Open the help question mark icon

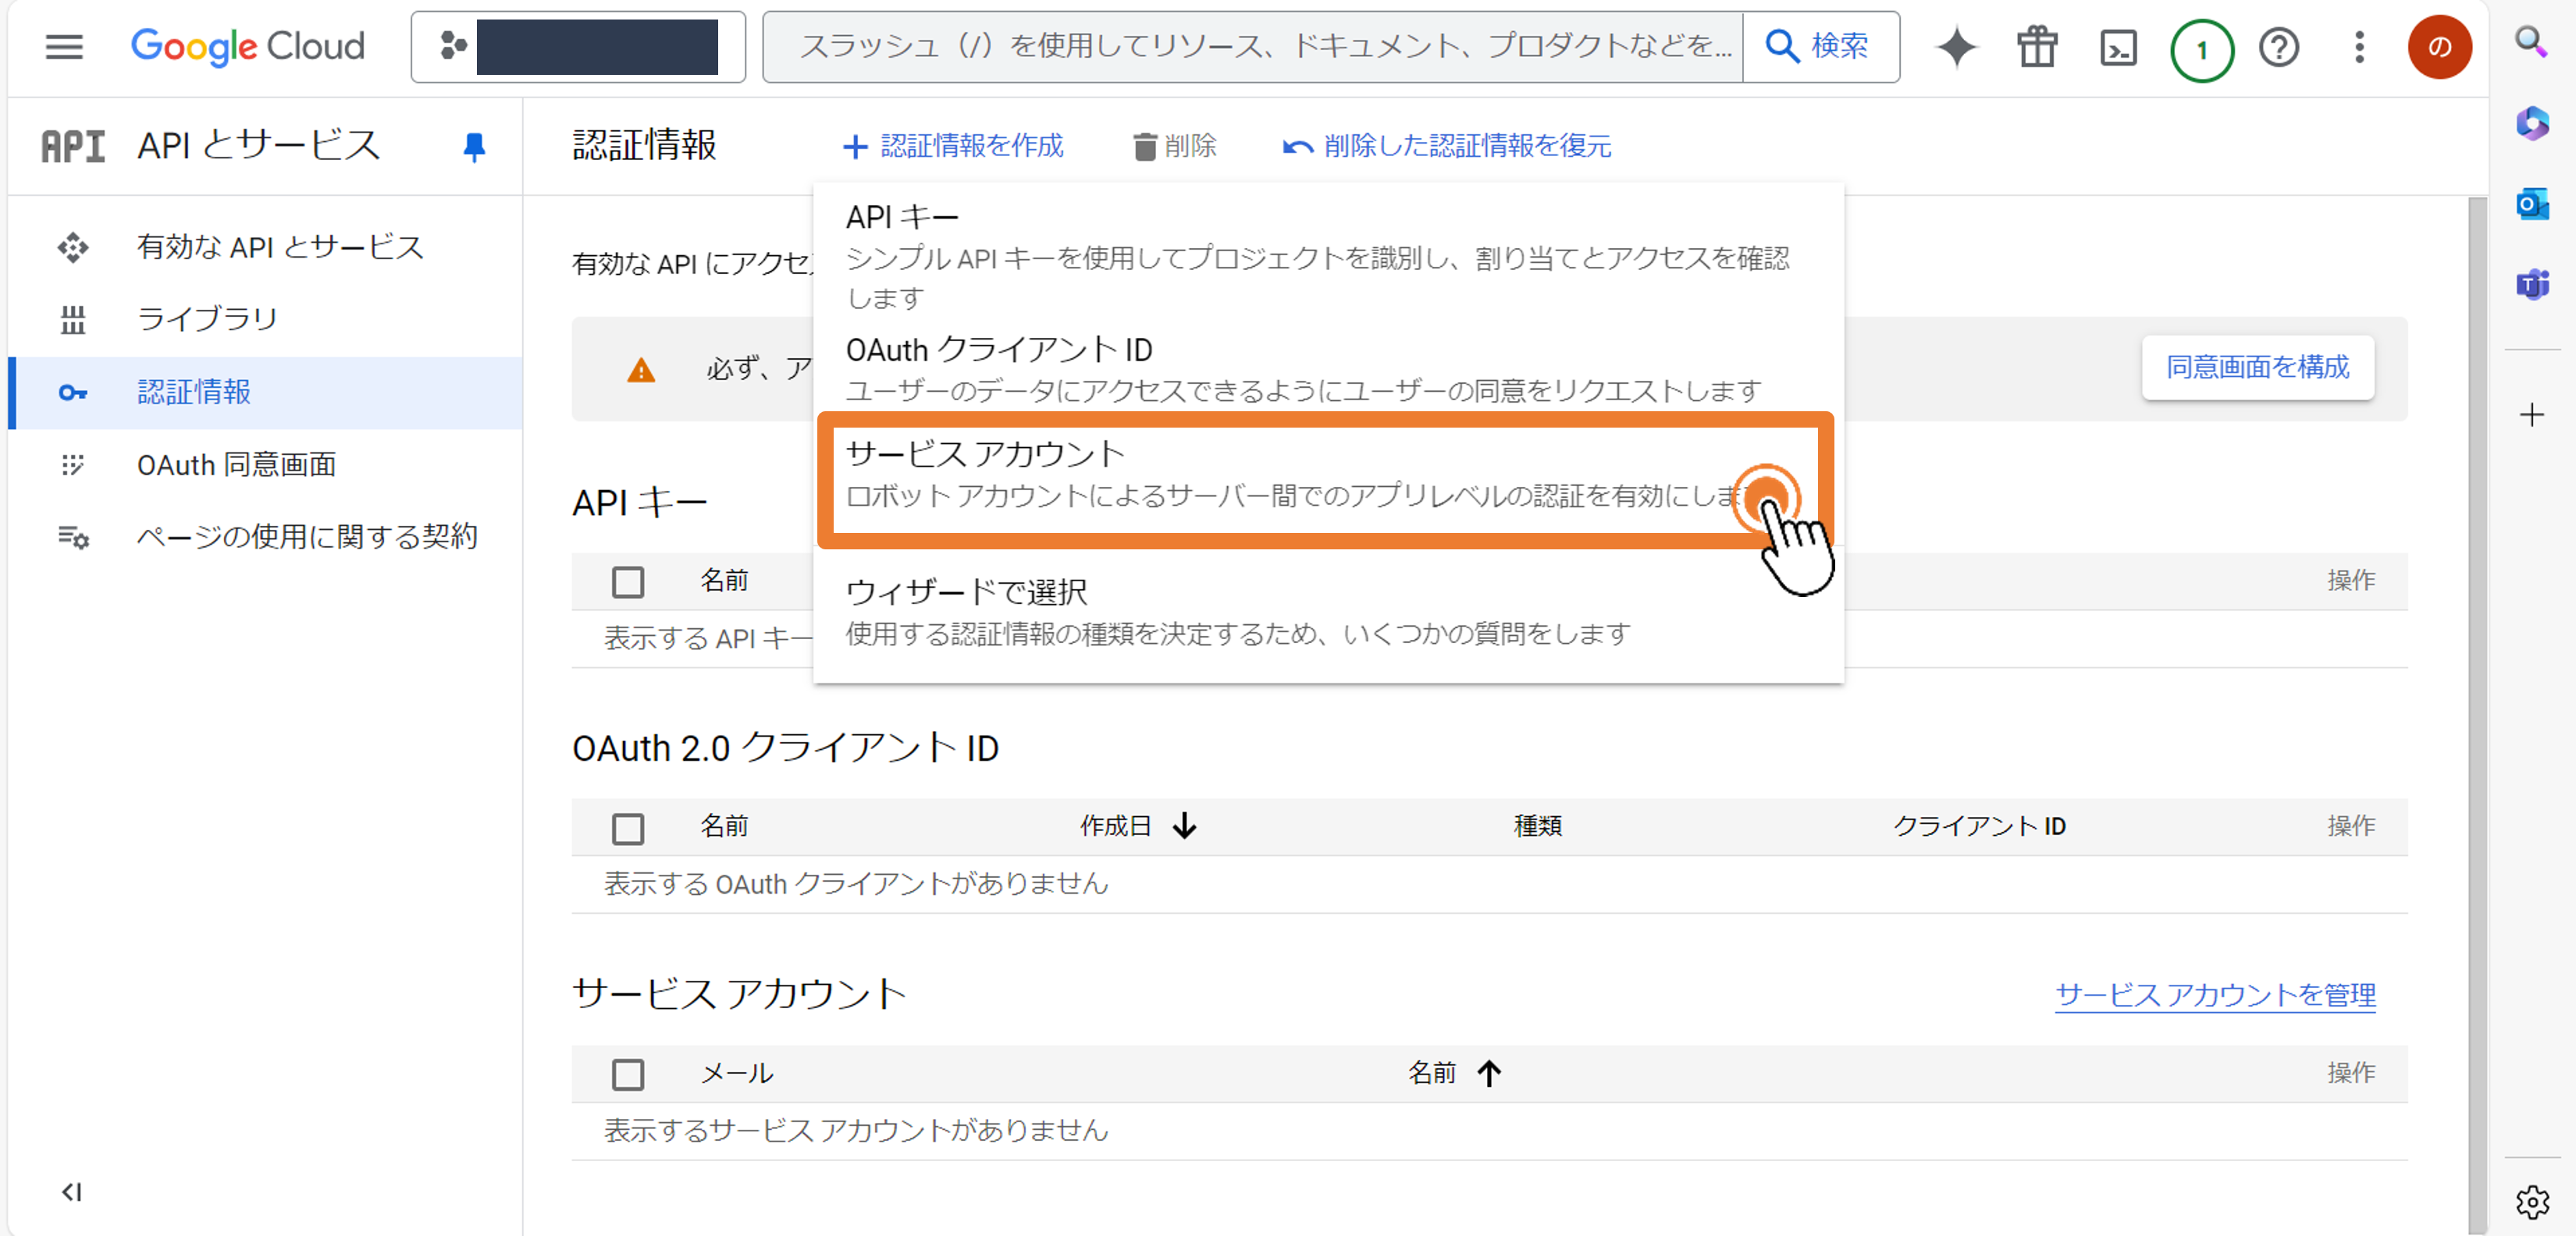pyautogui.click(x=2279, y=47)
